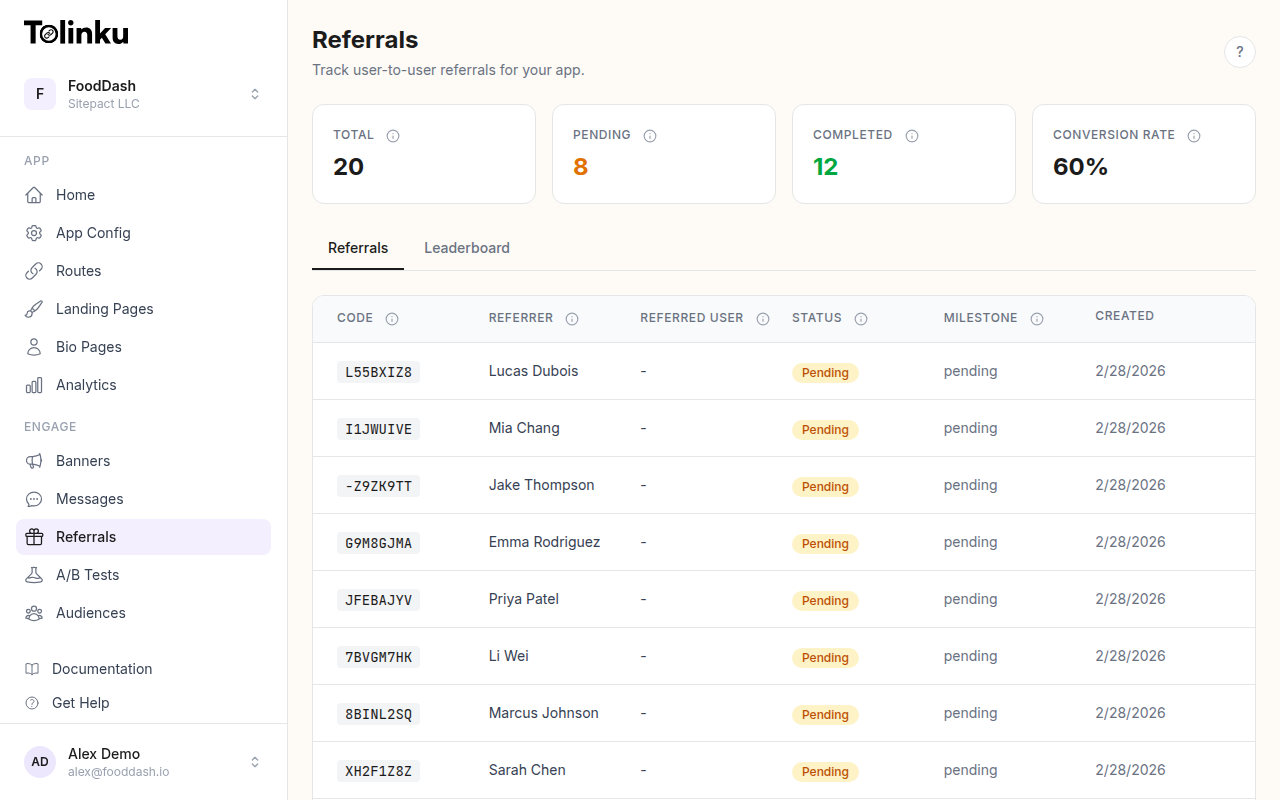Screen dimensions: 1280x800
Task: Switch to the Leaderboard tab
Action: pyautogui.click(x=467, y=247)
